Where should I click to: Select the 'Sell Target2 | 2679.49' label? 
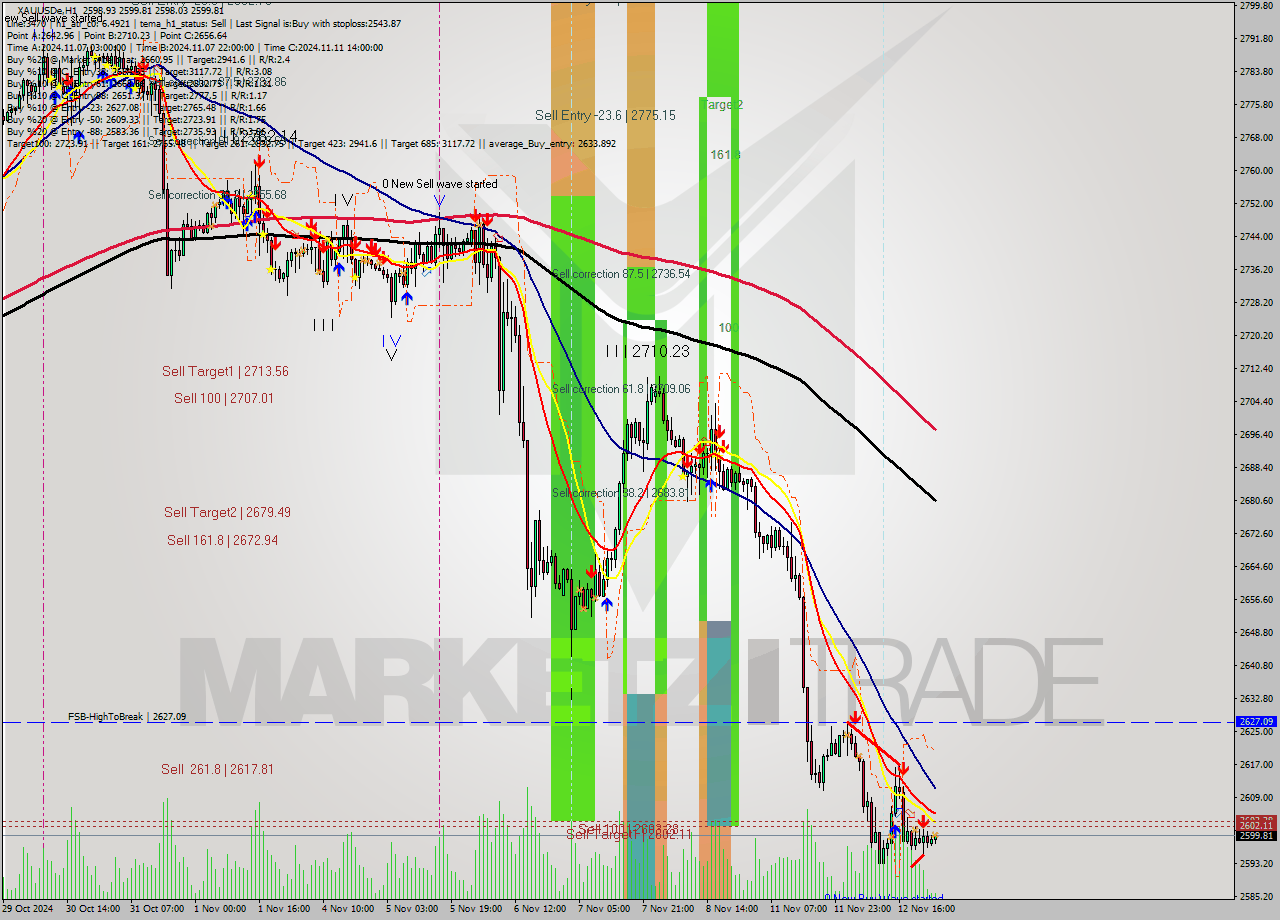click(x=227, y=512)
